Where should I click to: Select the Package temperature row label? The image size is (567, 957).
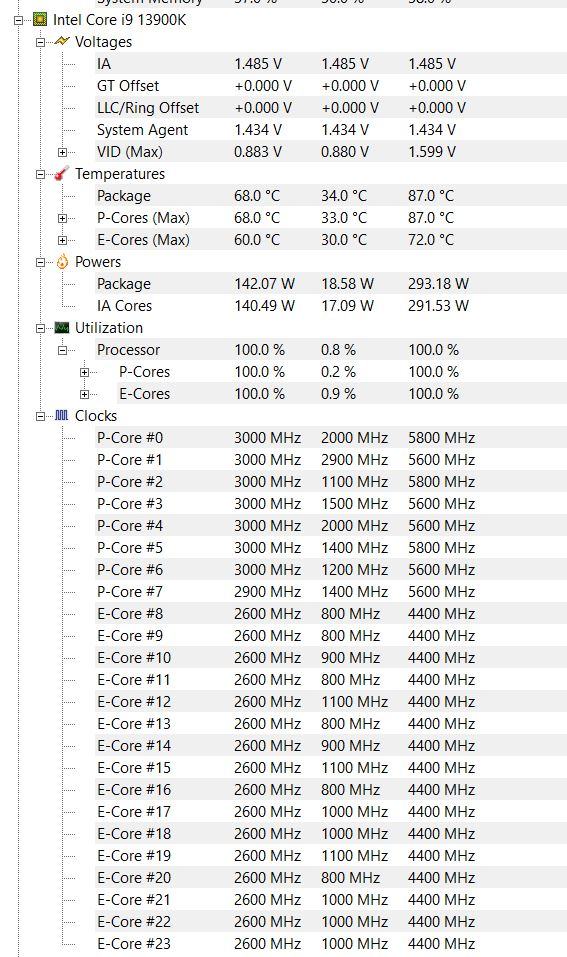(x=124, y=196)
